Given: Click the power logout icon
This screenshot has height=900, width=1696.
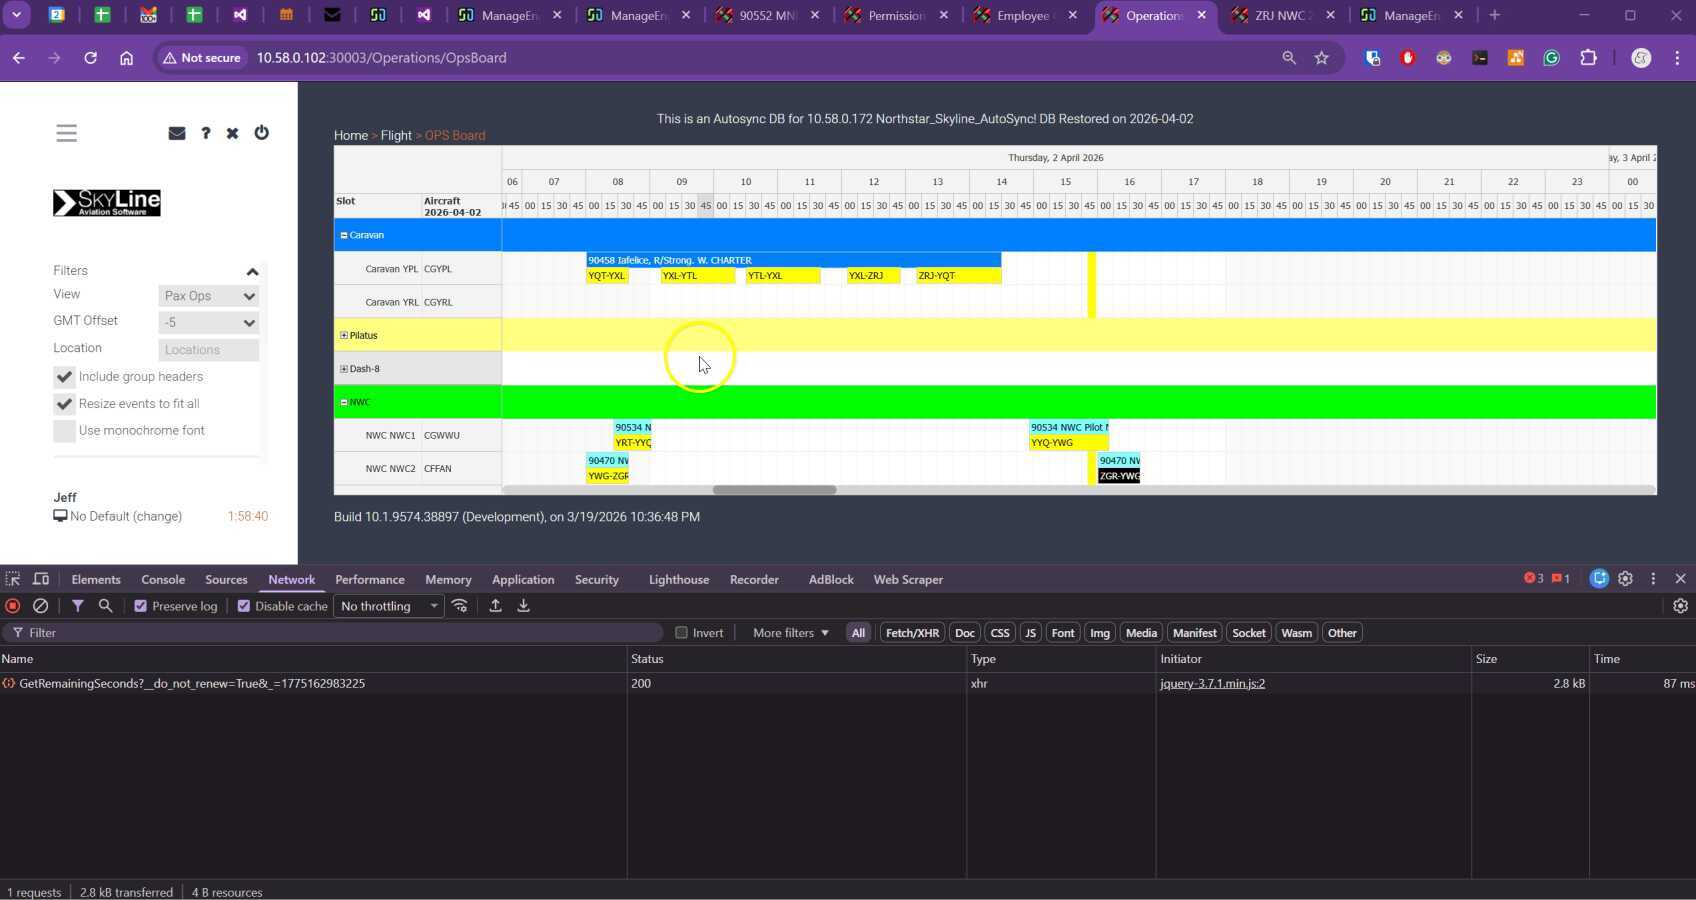Looking at the screenshot, I should pyautogui.click(x=261, y=133).
